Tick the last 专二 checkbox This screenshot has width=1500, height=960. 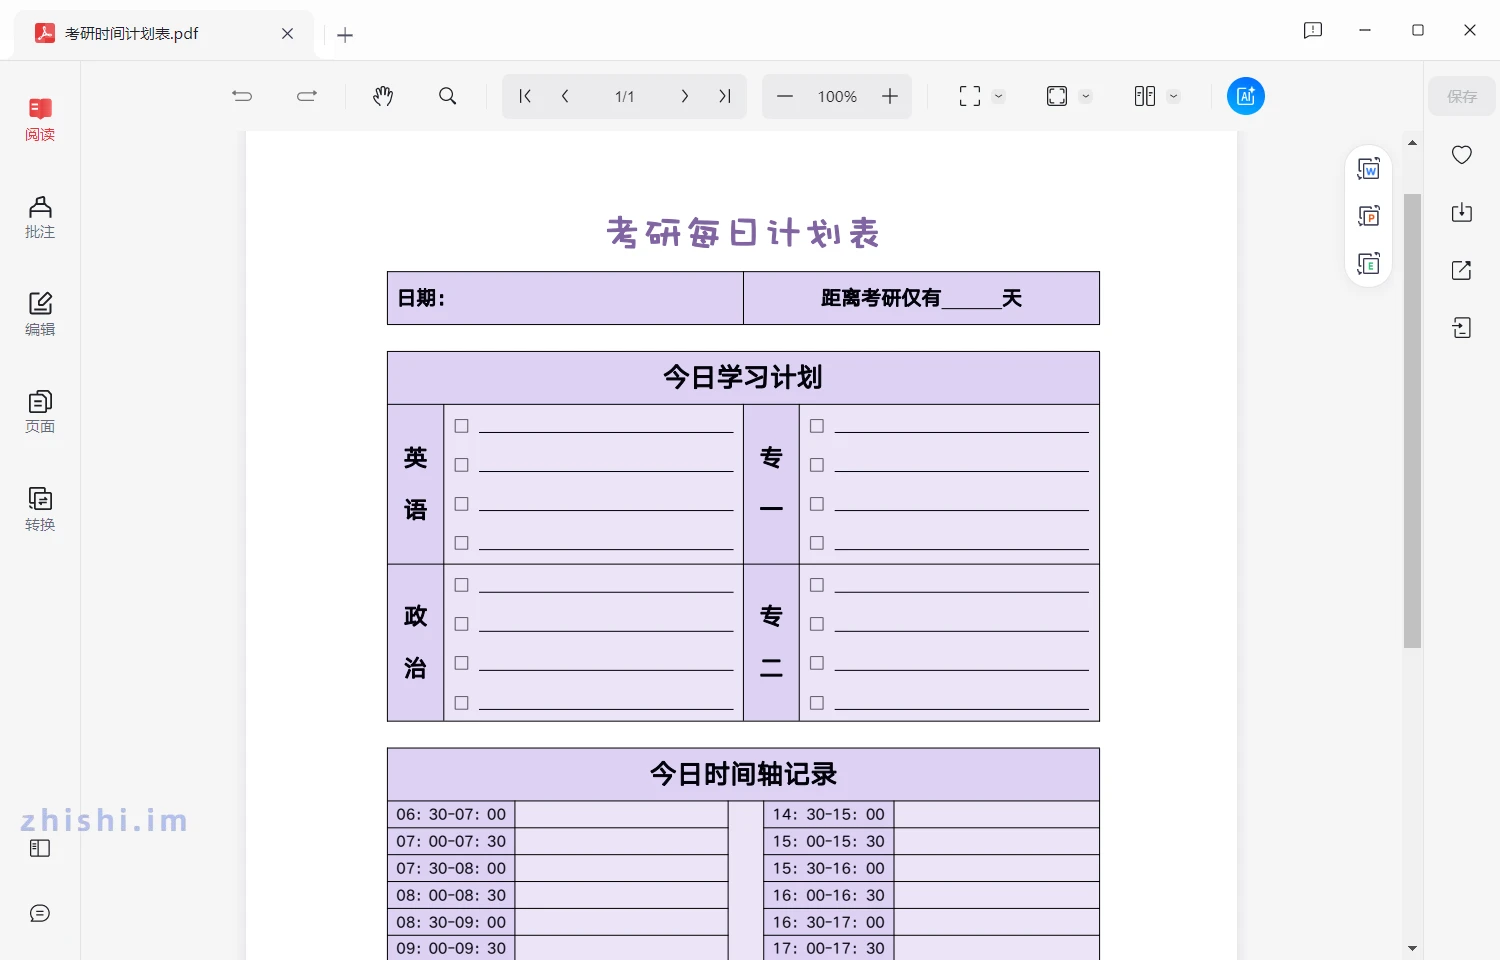pyautogui.click(x=817, y=703)
